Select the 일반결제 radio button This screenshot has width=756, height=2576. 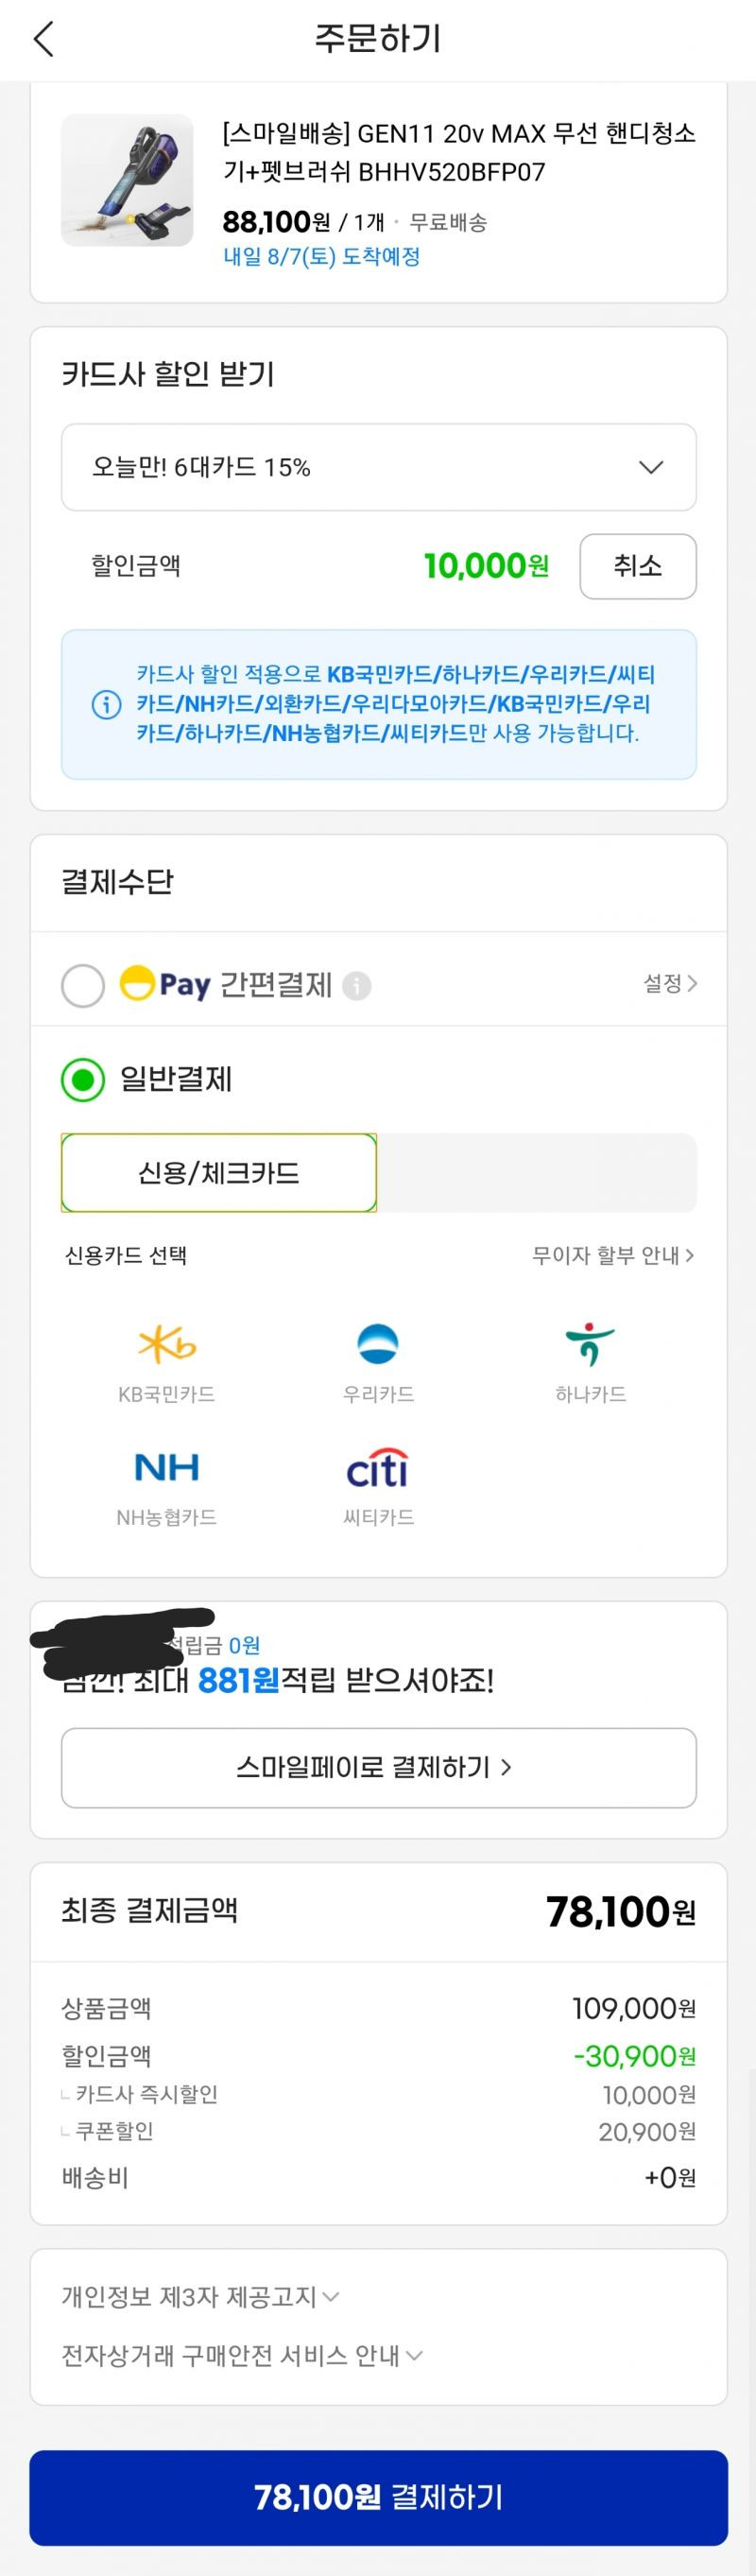83,1080
